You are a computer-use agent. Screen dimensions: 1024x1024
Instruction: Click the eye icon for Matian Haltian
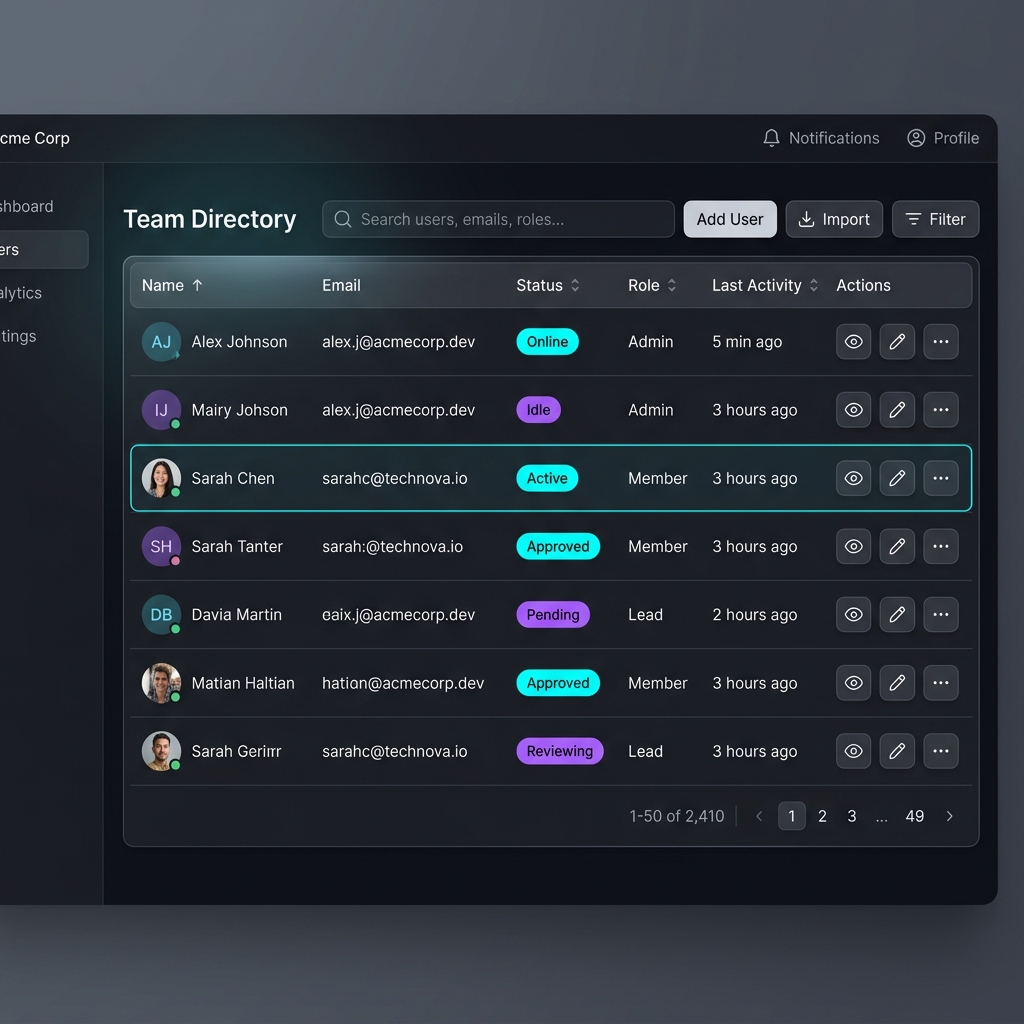tap(853, 683)
